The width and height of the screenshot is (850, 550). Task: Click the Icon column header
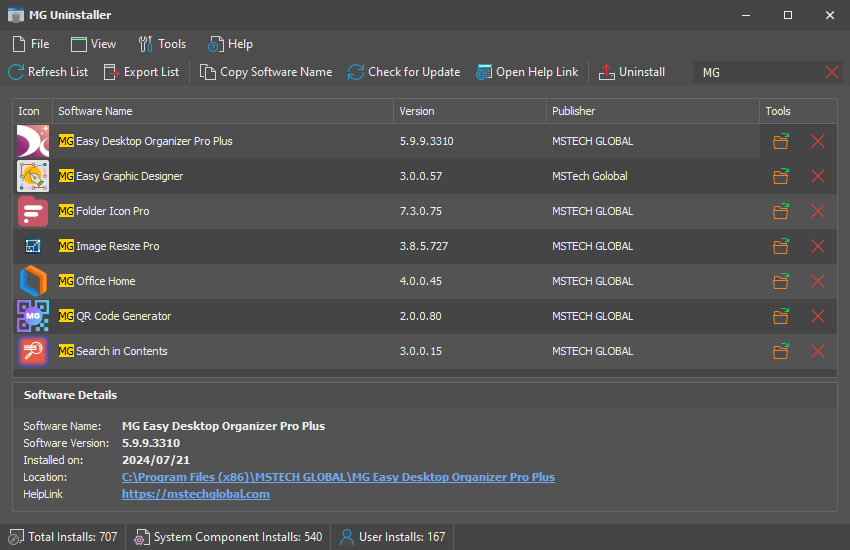pyautogui.click(x=33, y=111)
